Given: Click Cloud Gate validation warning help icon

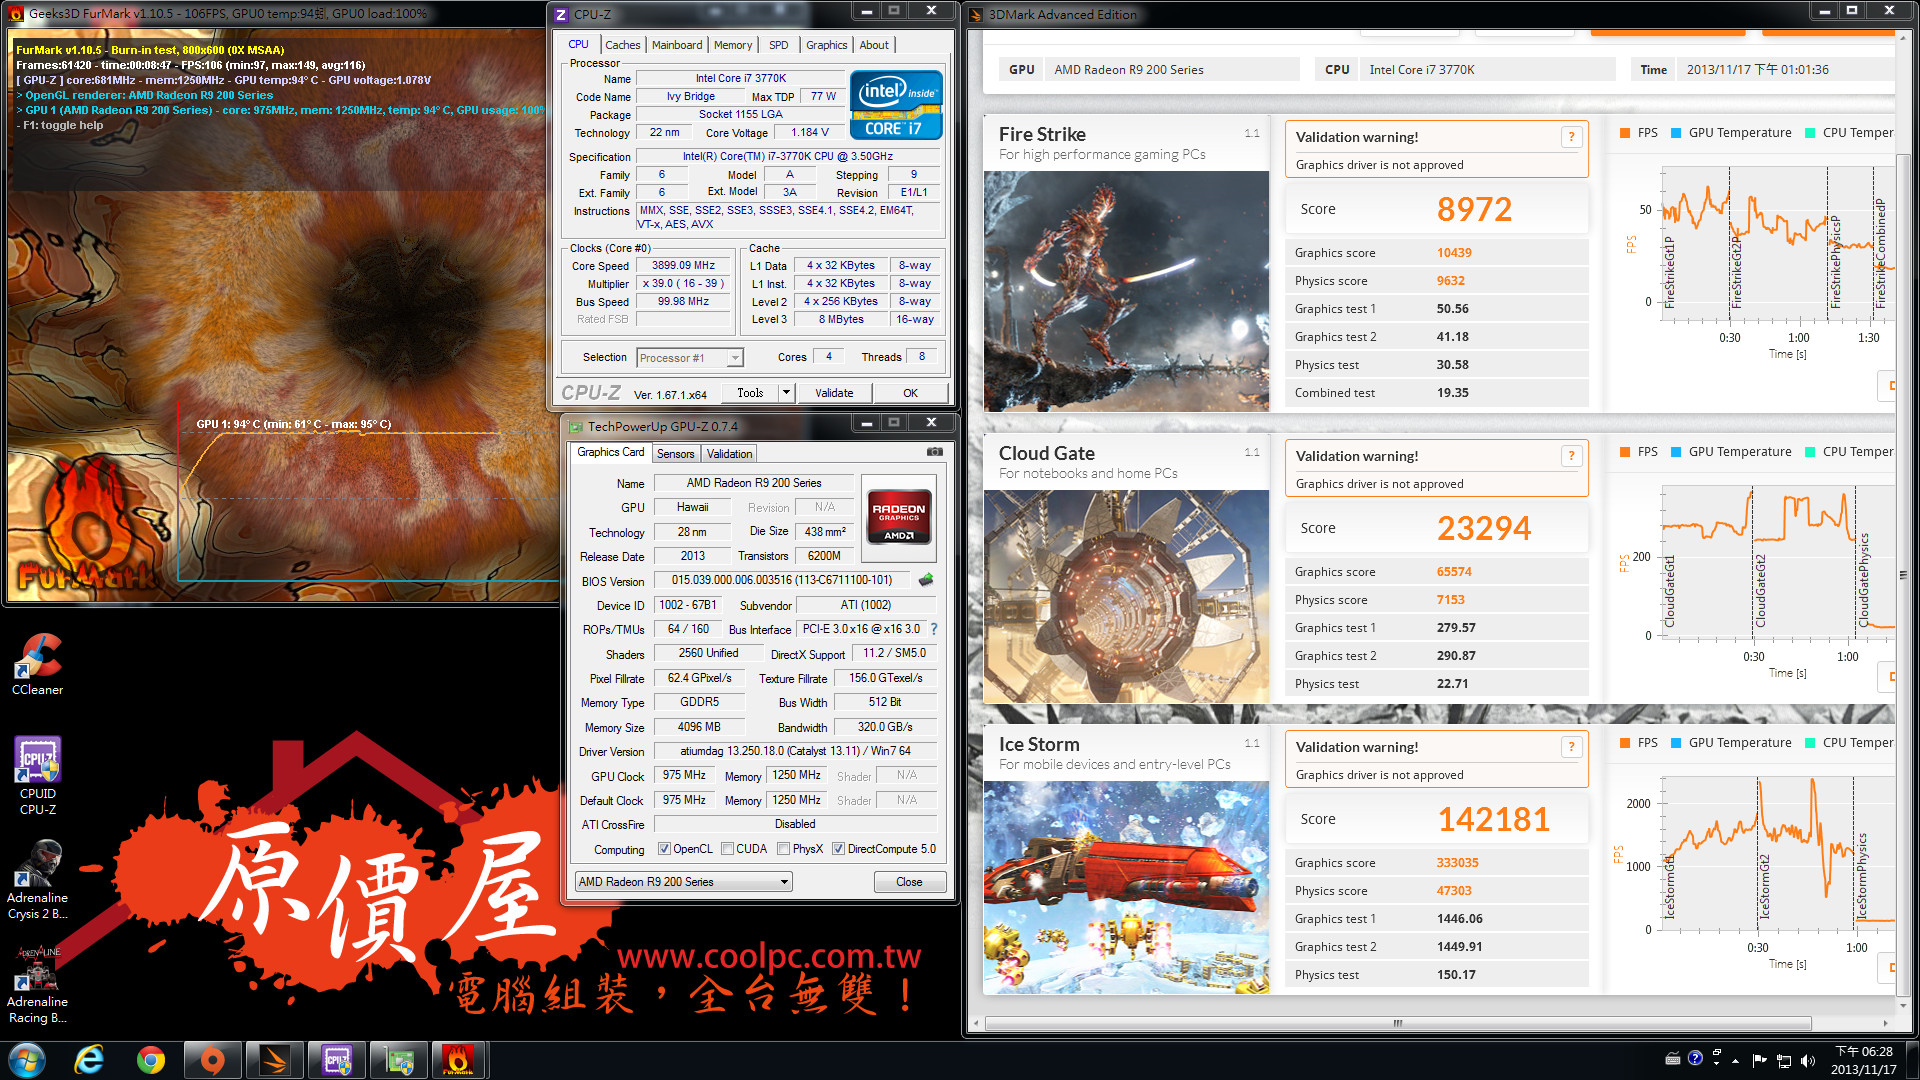Looking at the screenshot, I should click(1571, 456).
